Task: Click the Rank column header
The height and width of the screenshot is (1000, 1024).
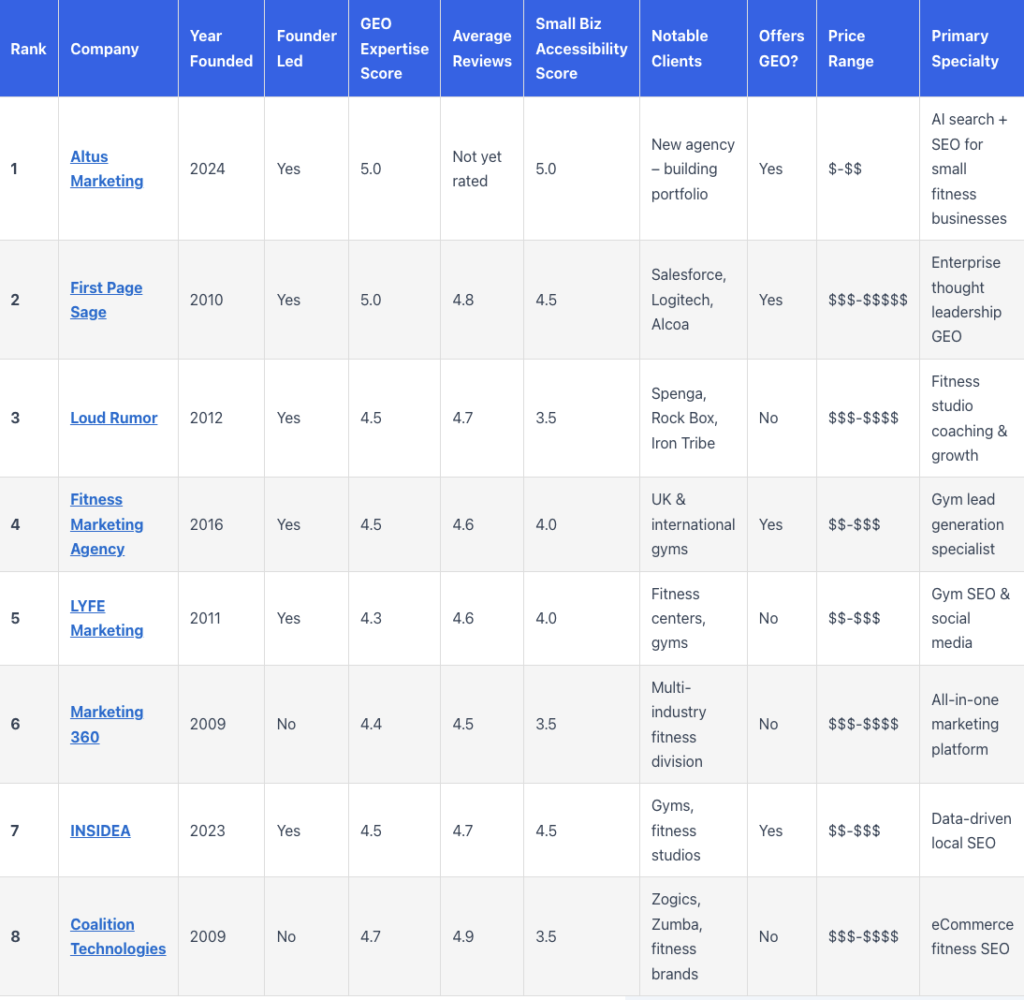Action: [28, 49]
